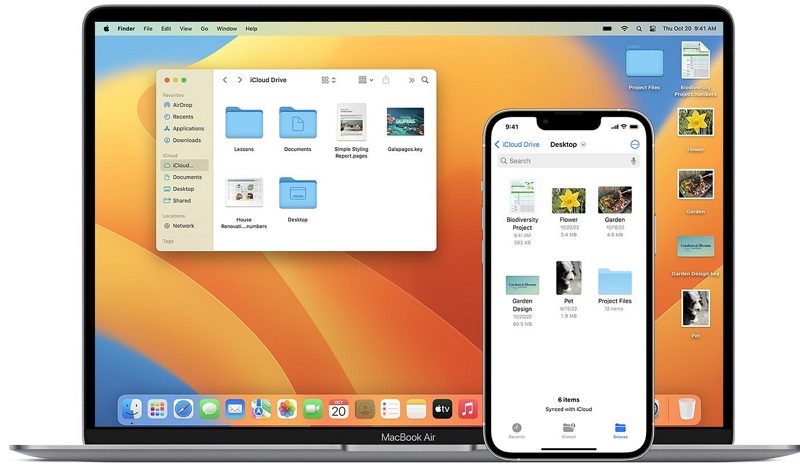This screenshot has width=800, height=463.
Task: Open Reminders app in Dock
Action: pos(390,409)
